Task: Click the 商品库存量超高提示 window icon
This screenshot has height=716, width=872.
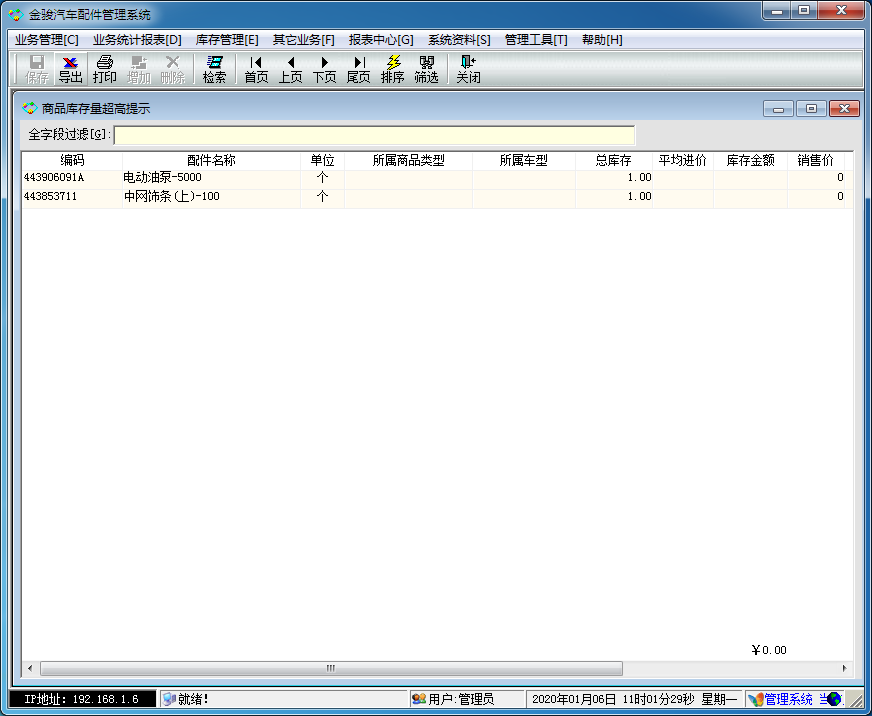Action: pos(29,108)
